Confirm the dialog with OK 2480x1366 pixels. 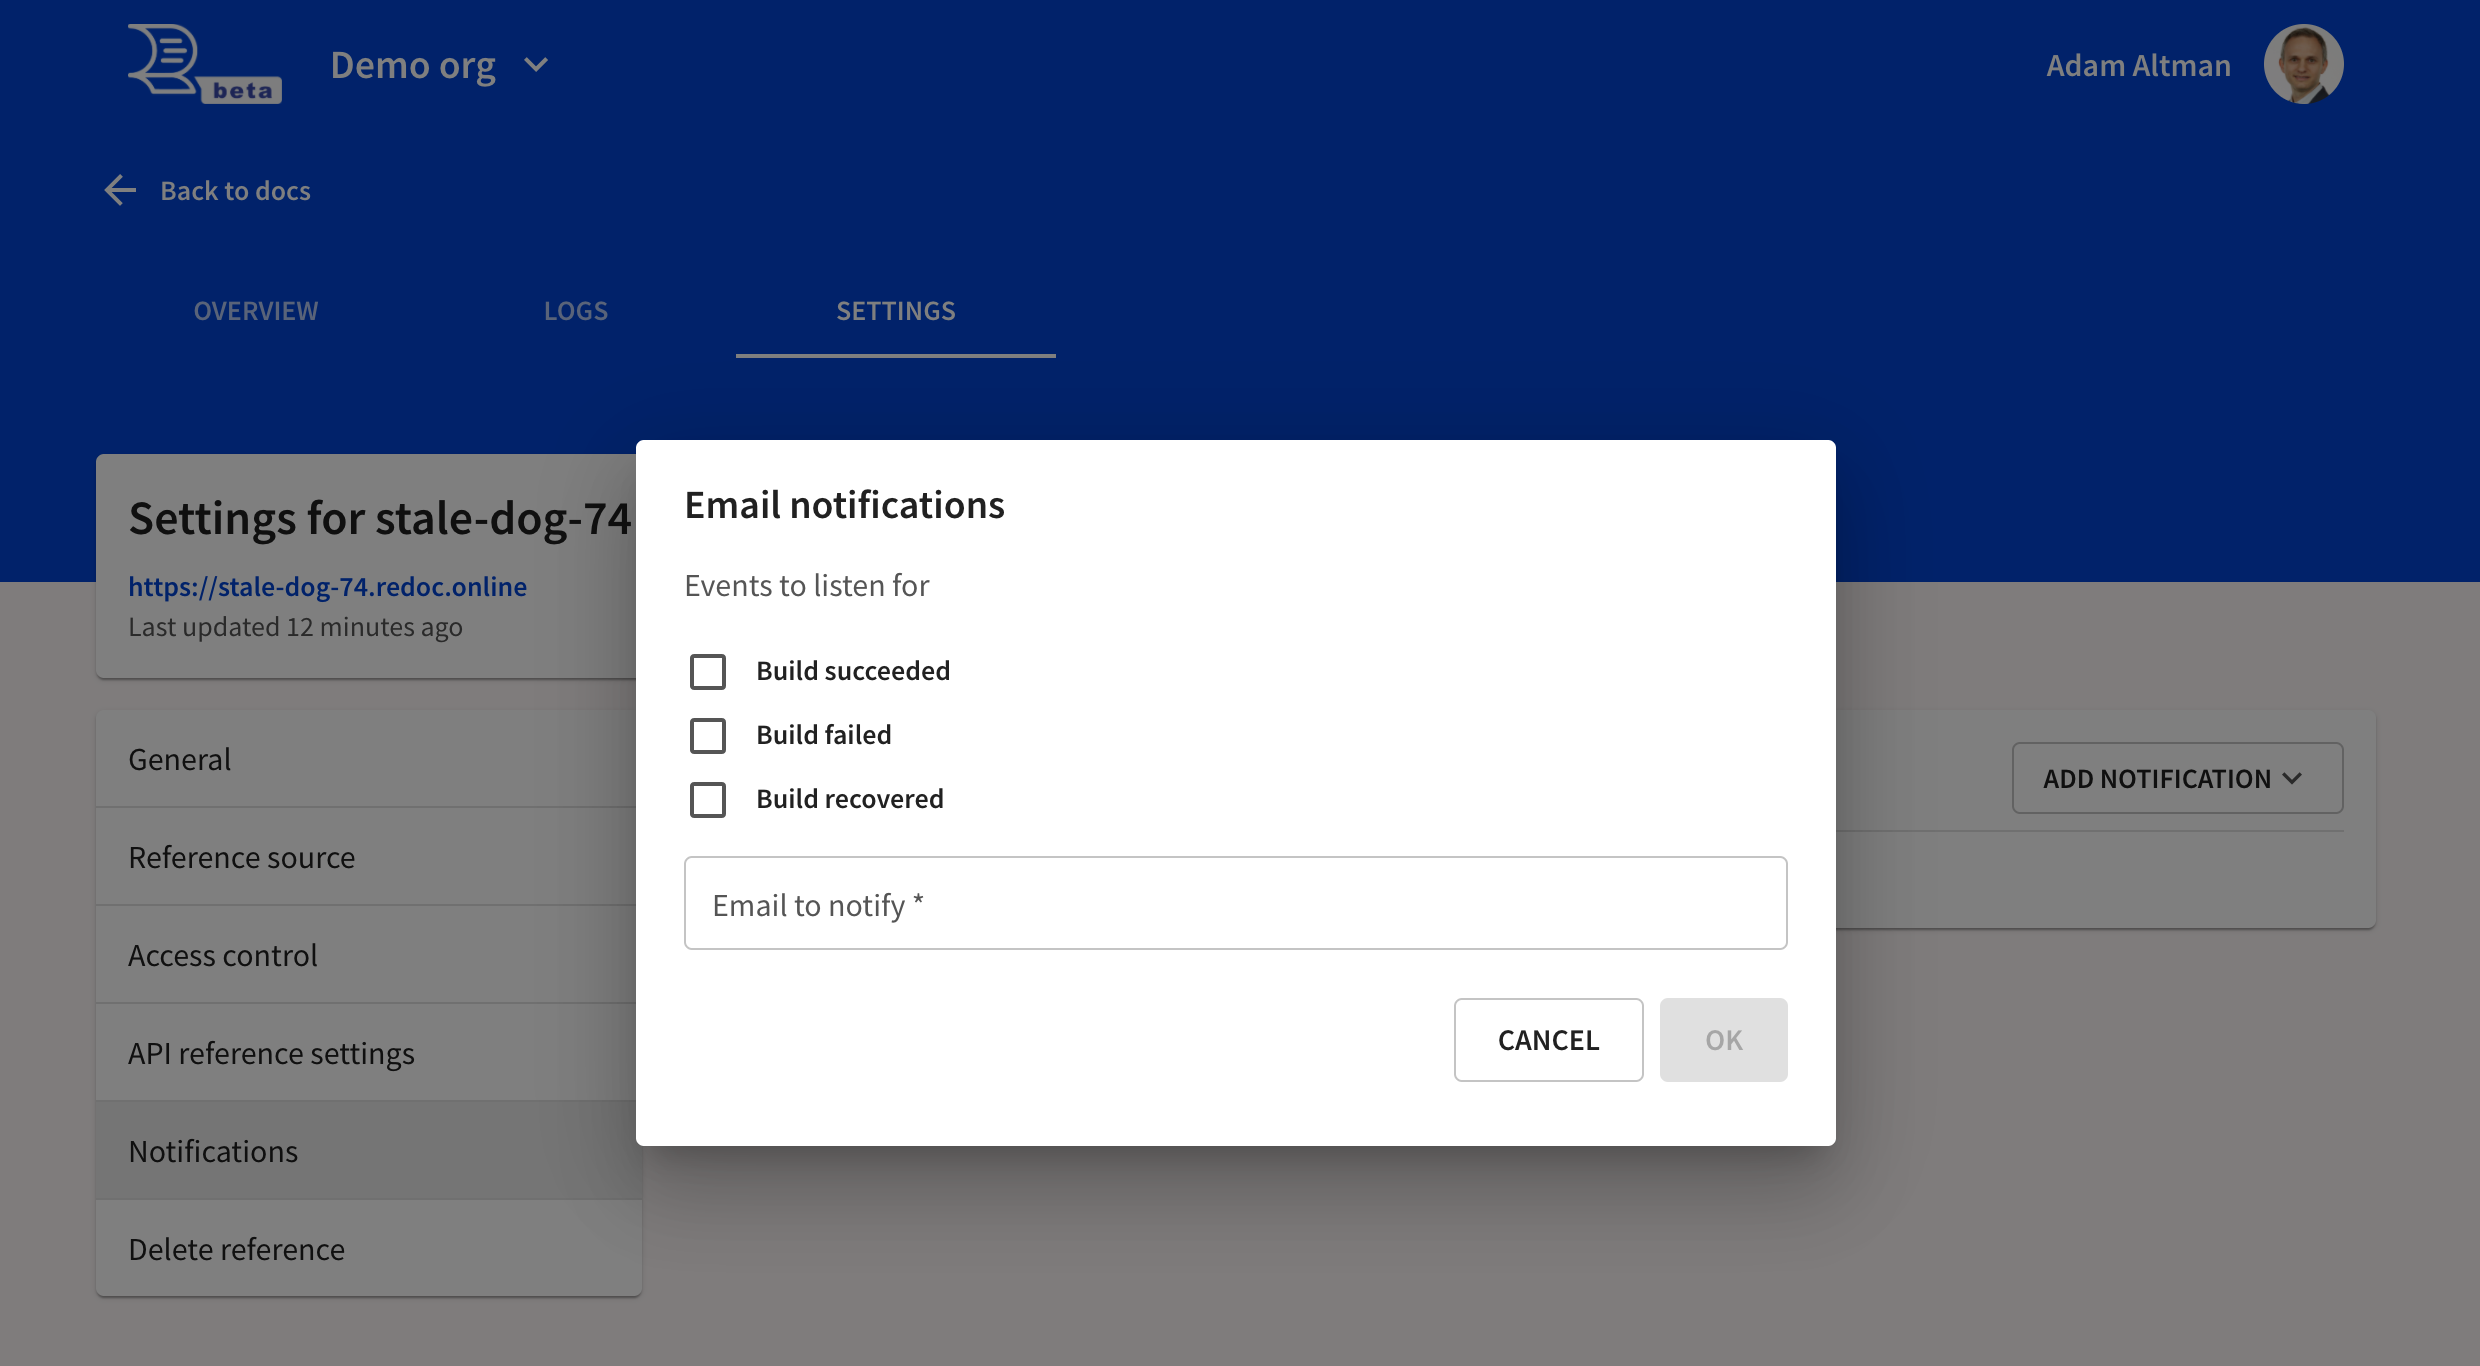1723,1040
